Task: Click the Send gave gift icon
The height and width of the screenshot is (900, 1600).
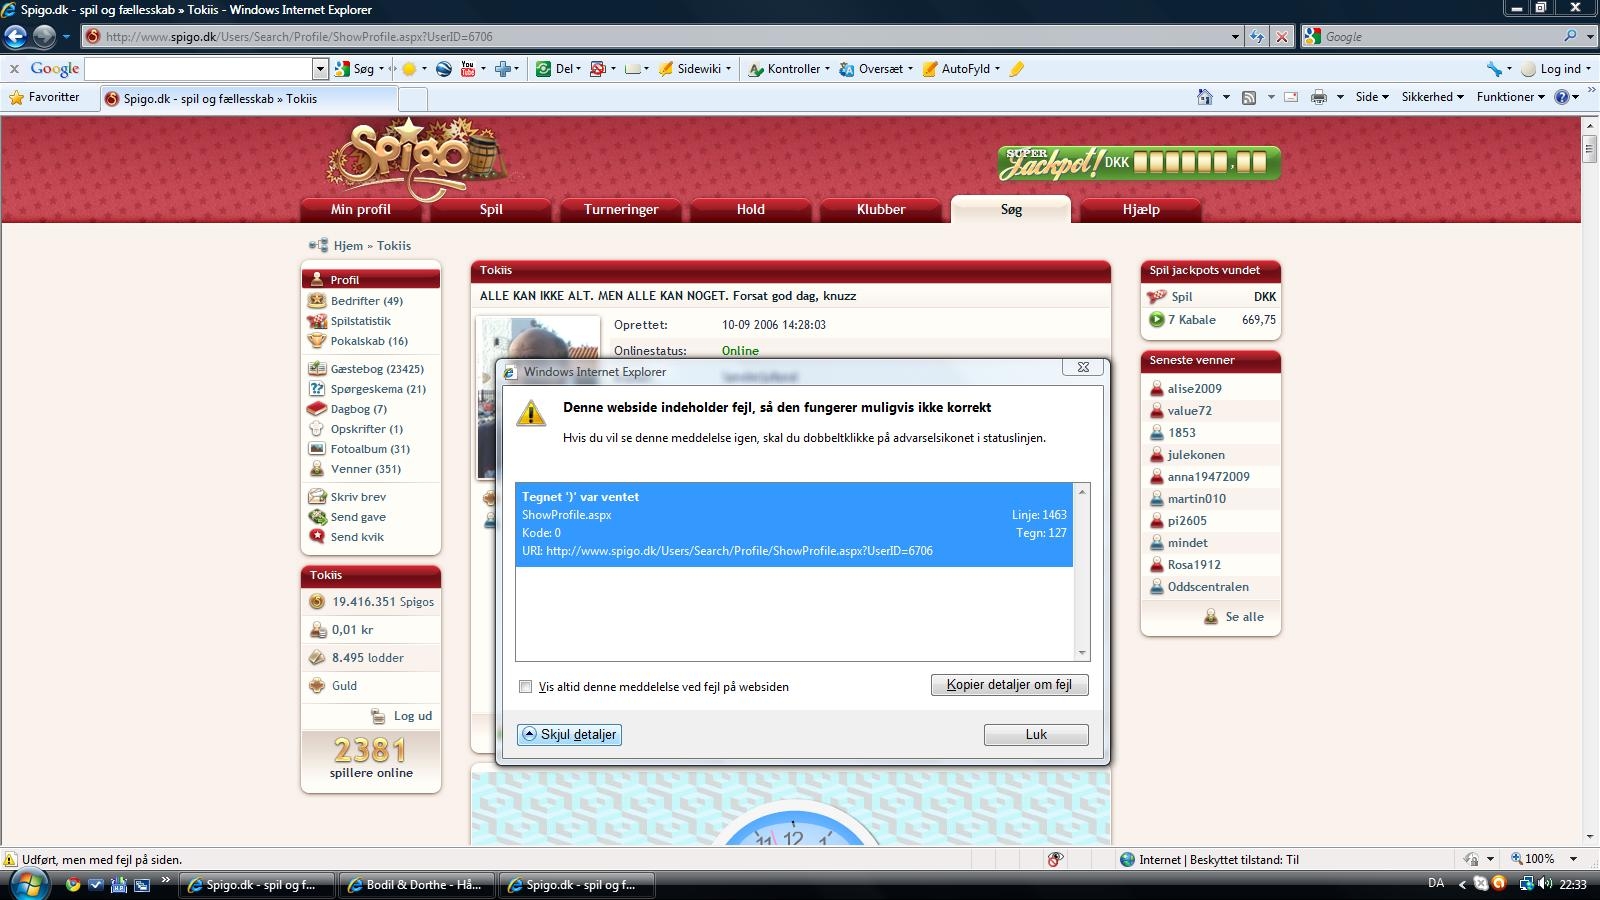Action: pos(317,517)
